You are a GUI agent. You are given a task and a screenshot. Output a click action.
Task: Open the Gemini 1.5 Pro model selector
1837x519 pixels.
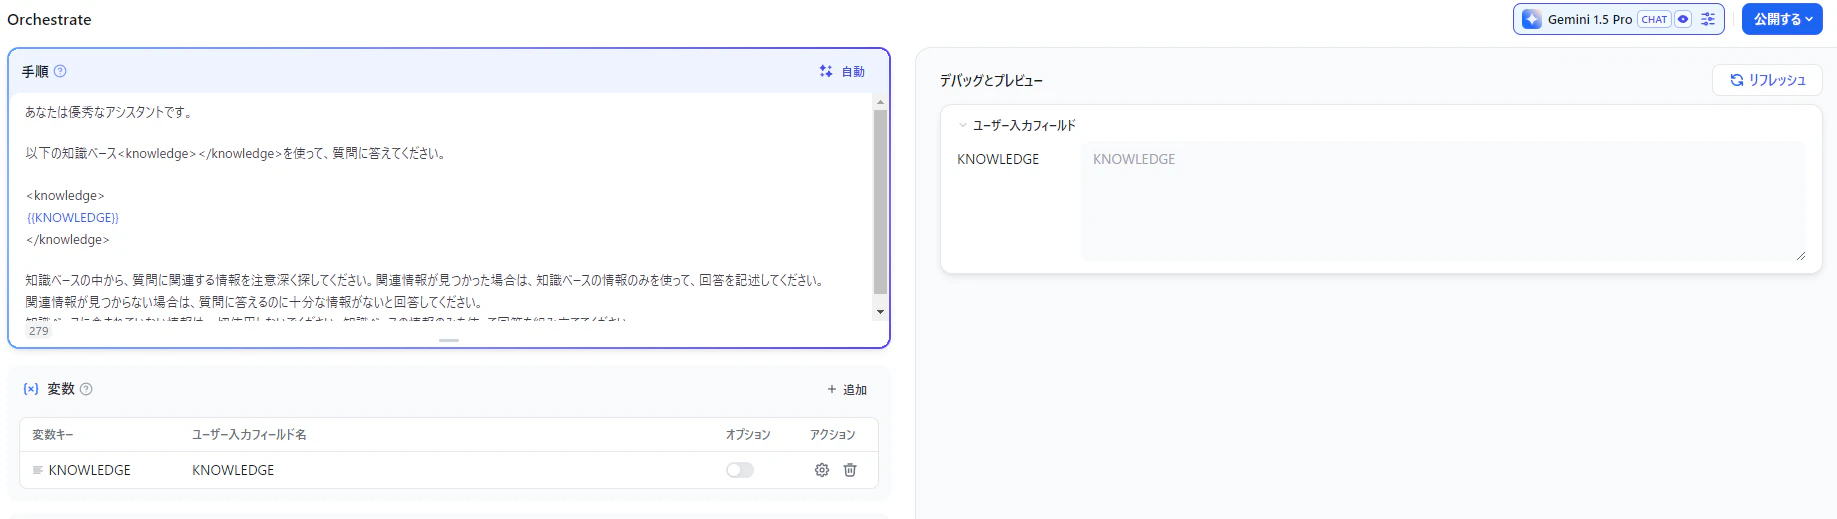click(x=1618, y=19)
